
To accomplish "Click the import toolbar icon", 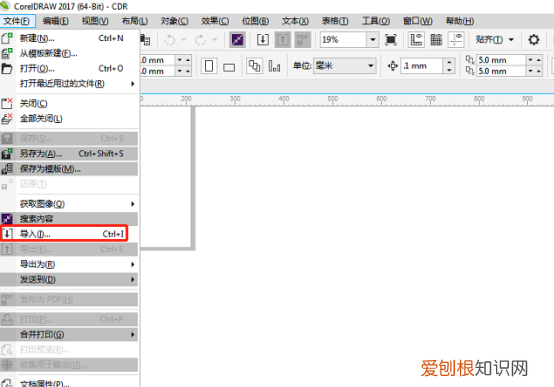I will pyautogui.click(x=263, y=40).
